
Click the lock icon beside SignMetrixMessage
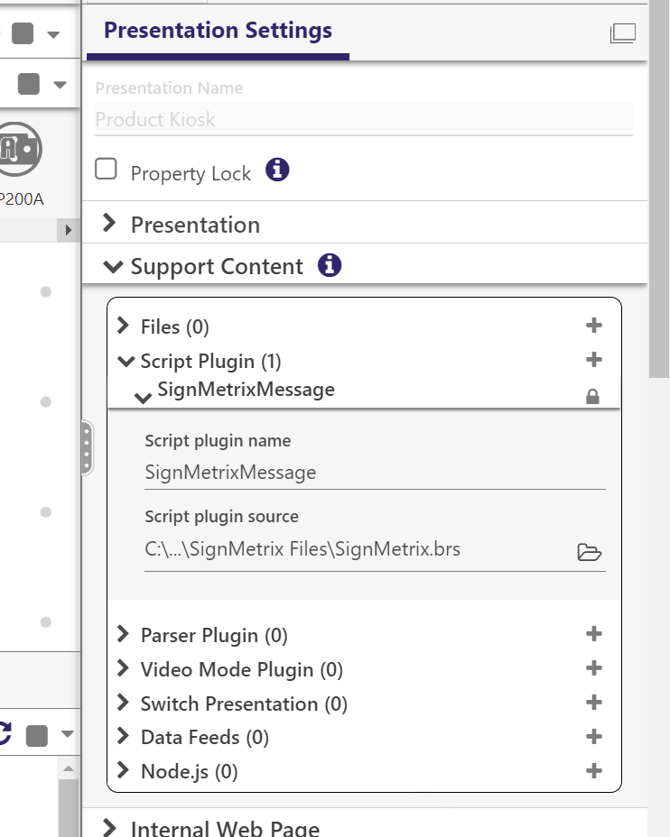(x=593, y=397)
